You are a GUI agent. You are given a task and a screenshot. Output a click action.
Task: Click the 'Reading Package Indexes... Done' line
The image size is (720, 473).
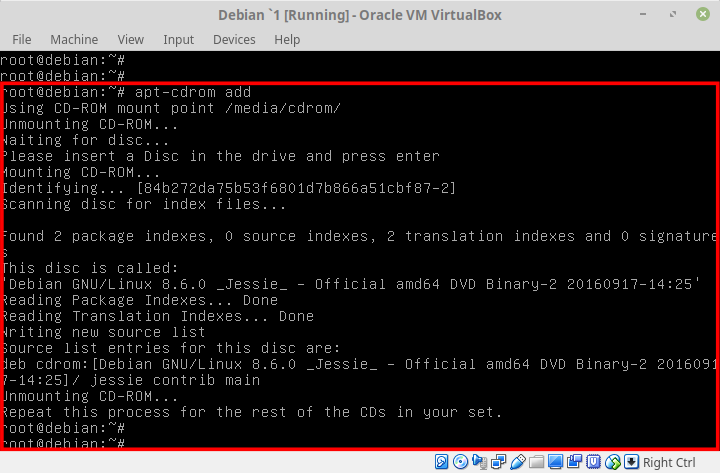tap(140, 300)
